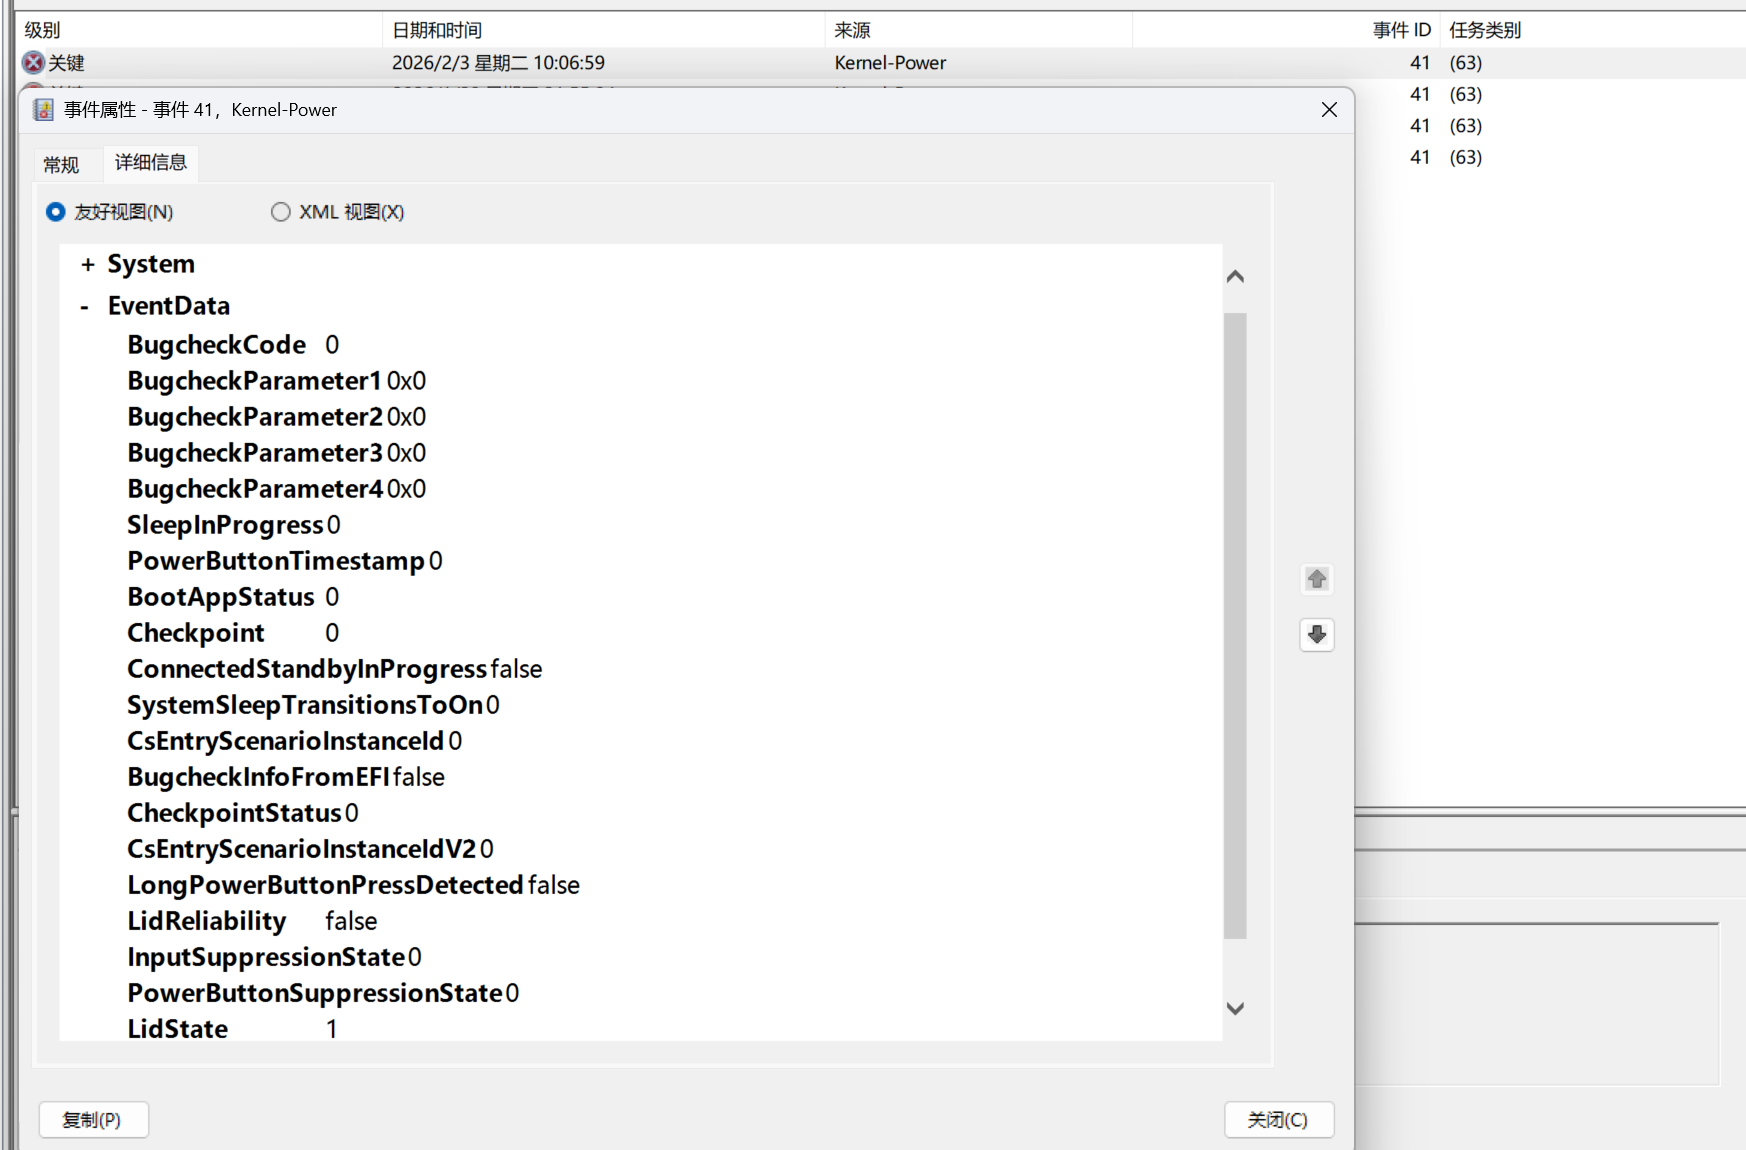Image resolution: width=1746 pixels, height=1150 pixels.
Task: Click the red critical error icon in first row
Action: [x=34, y=63]
